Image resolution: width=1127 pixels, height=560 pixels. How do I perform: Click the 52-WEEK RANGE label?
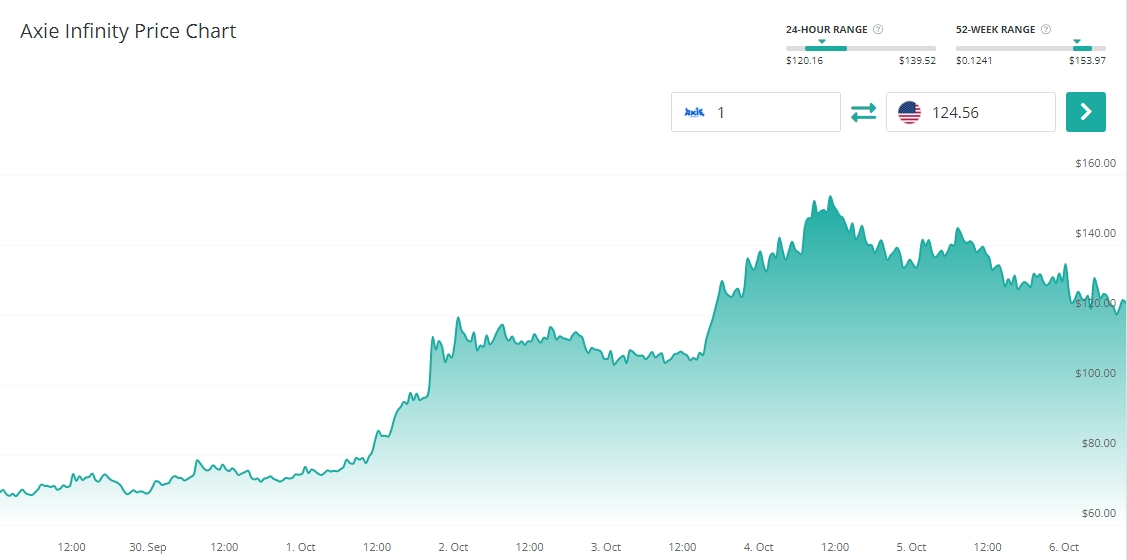(x=995, y=30)
